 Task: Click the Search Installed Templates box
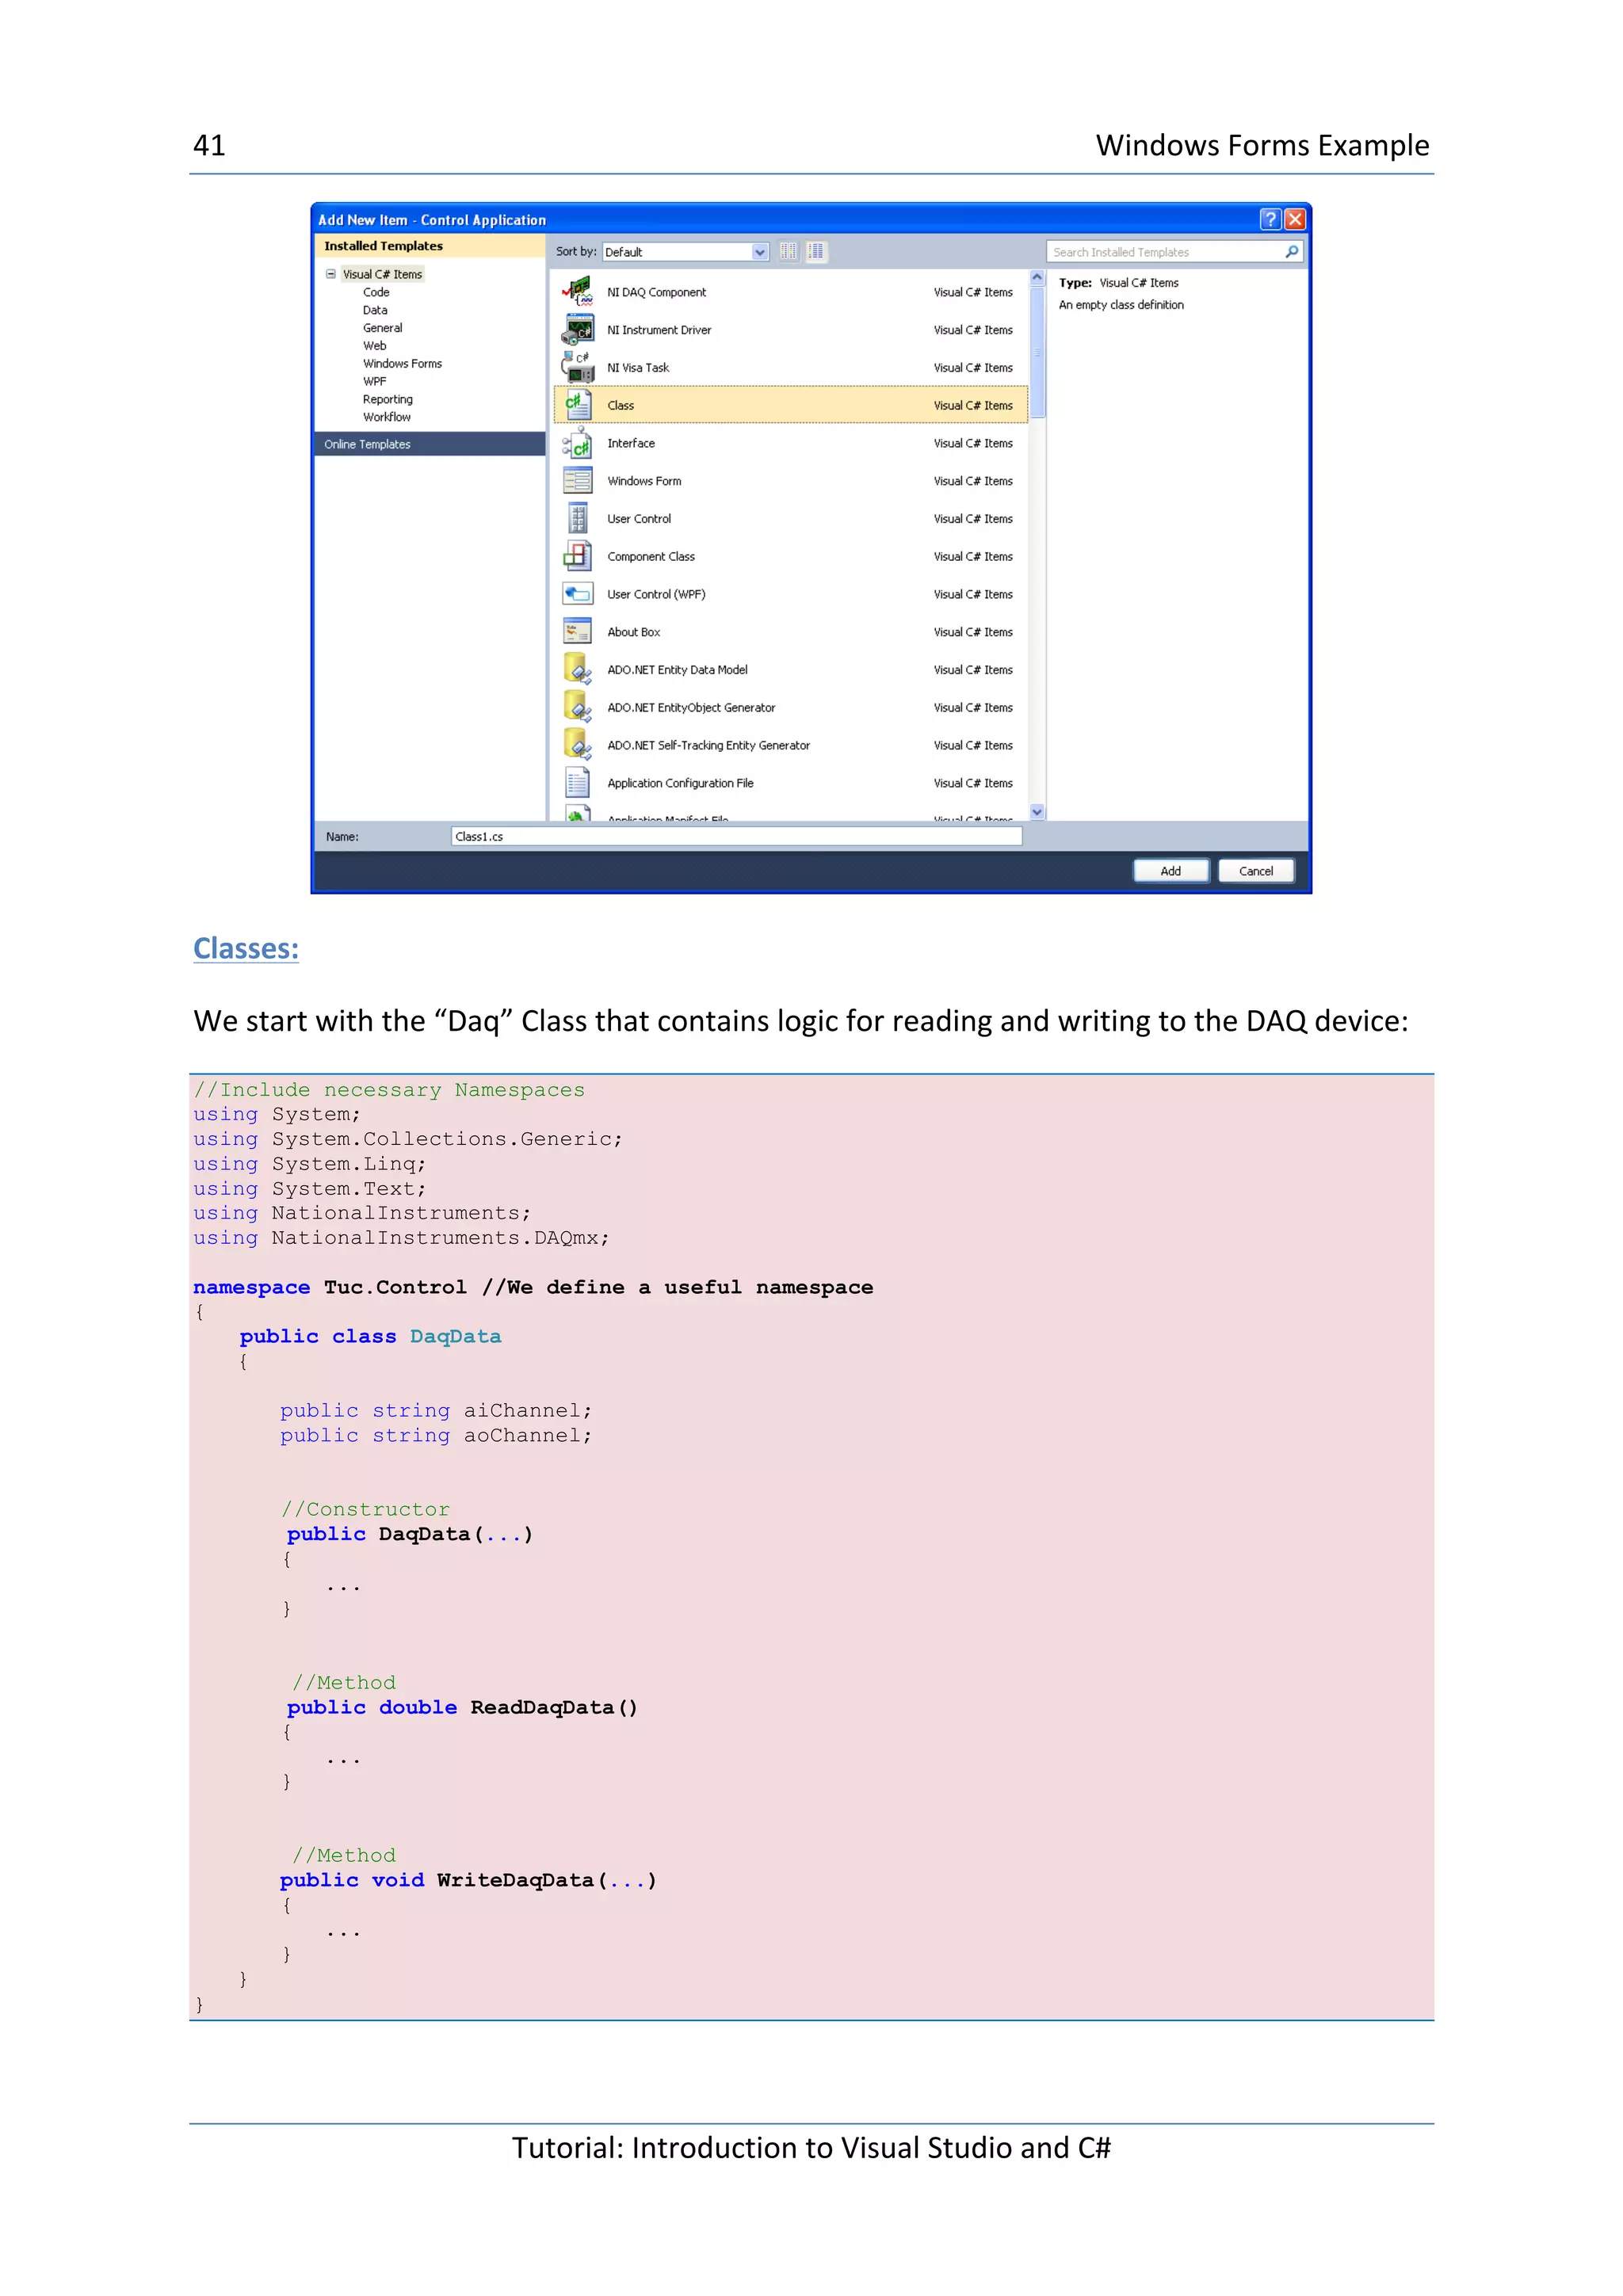click(x=1174, y=252)
